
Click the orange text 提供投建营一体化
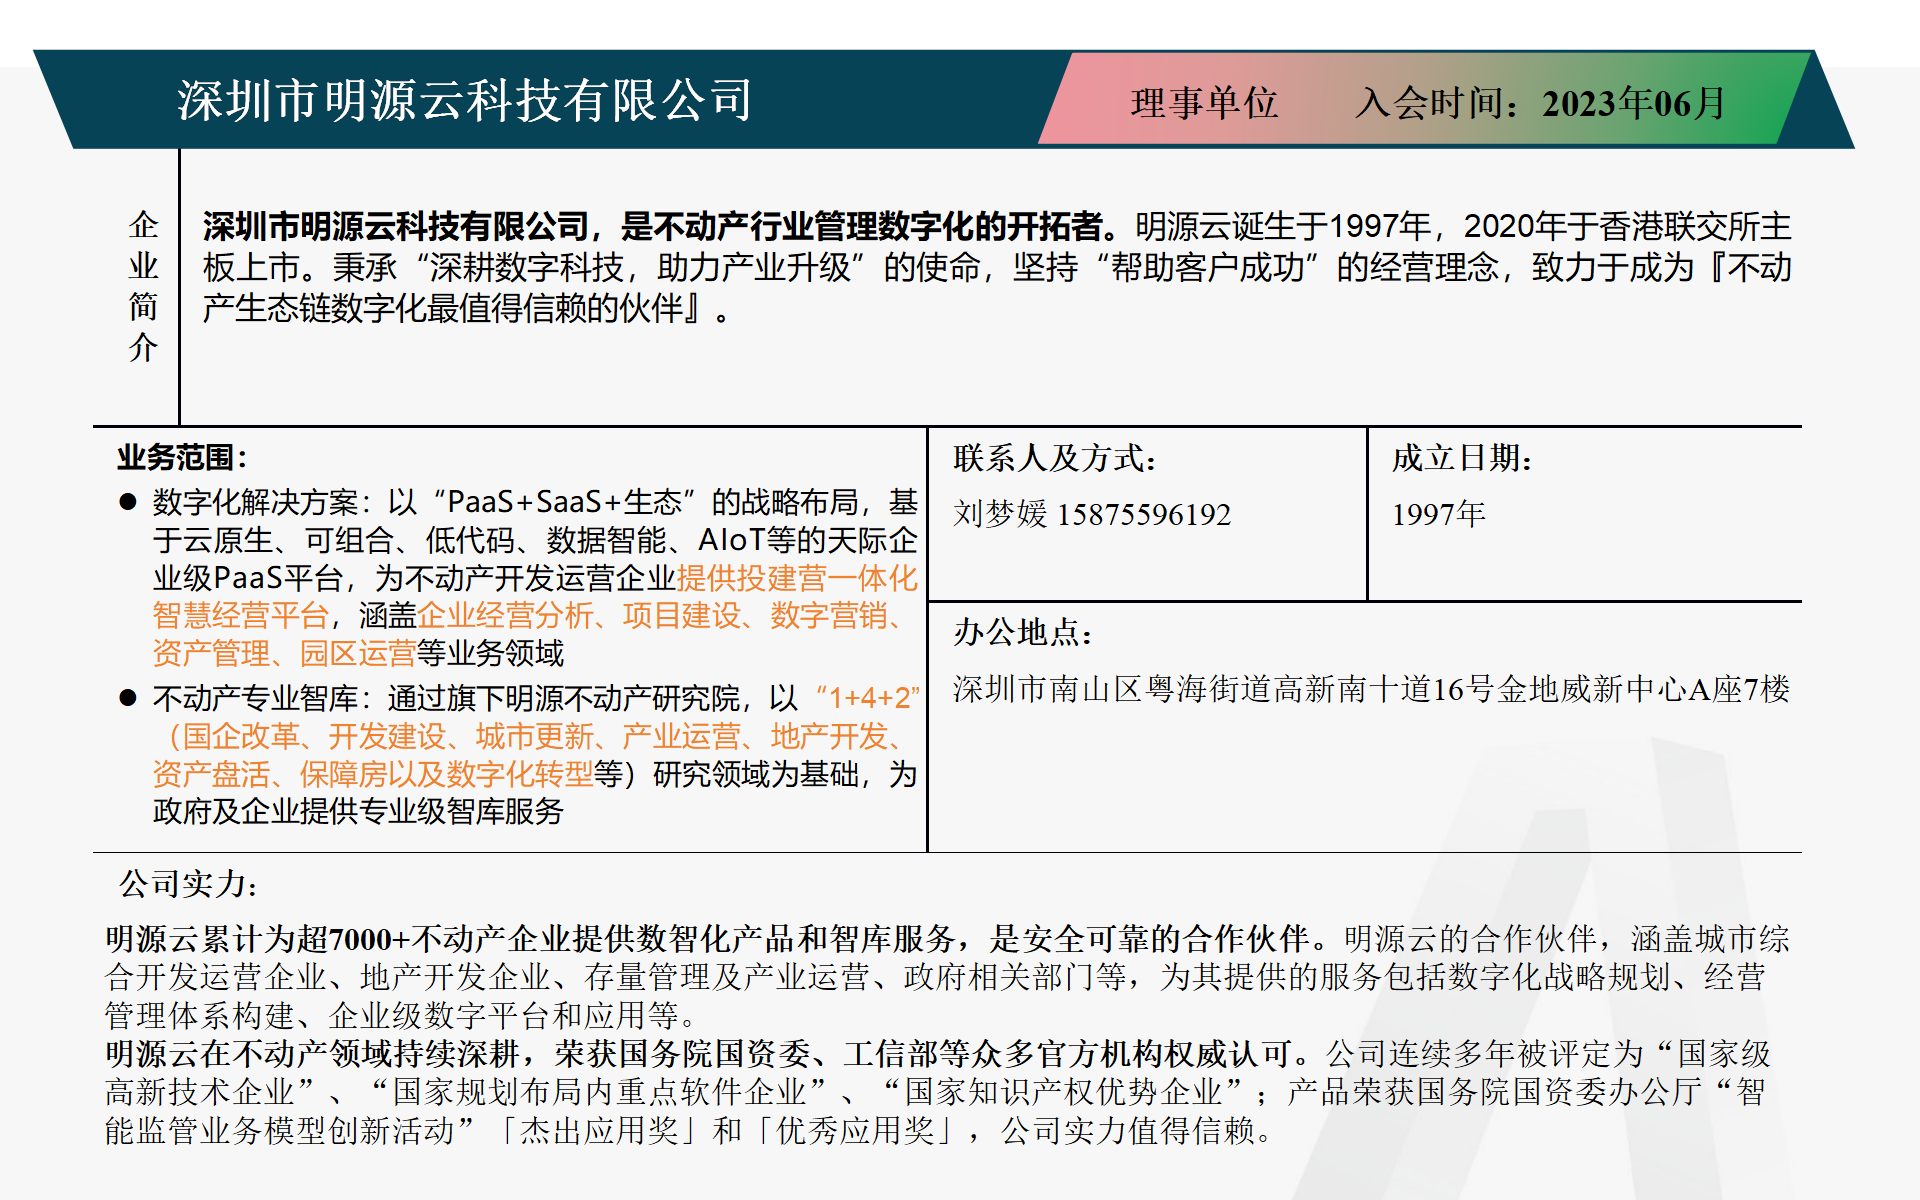(796, 578)
